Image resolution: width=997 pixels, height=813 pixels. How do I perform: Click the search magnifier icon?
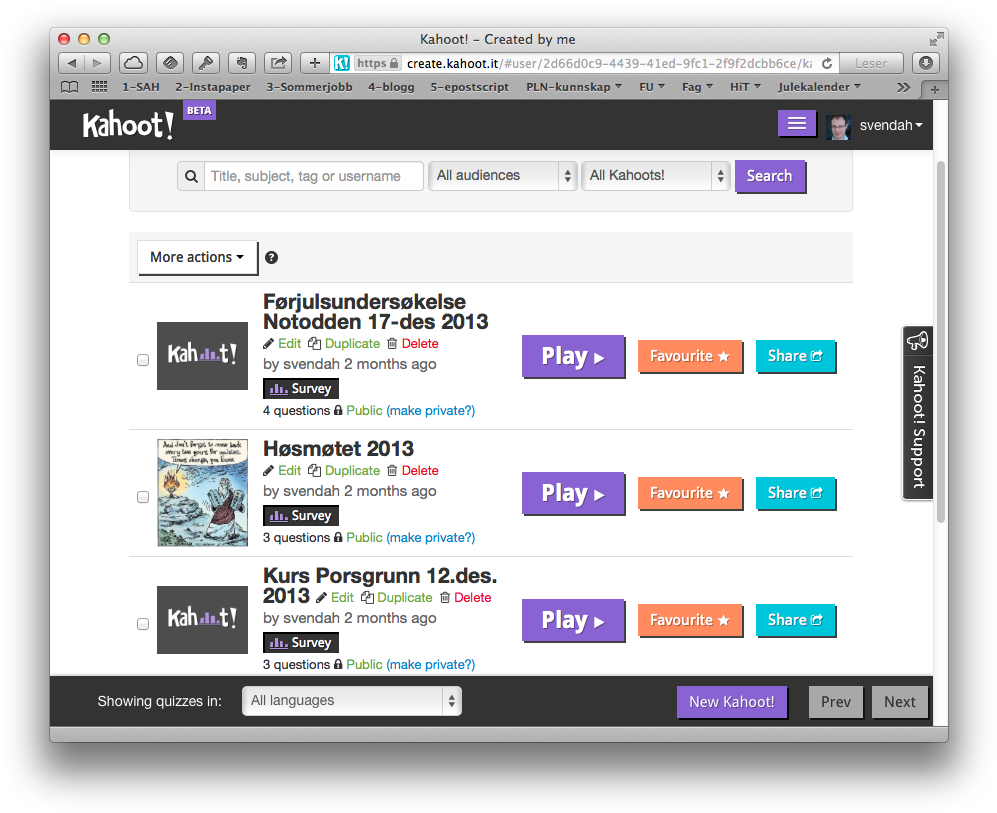[x=191, y=176]
